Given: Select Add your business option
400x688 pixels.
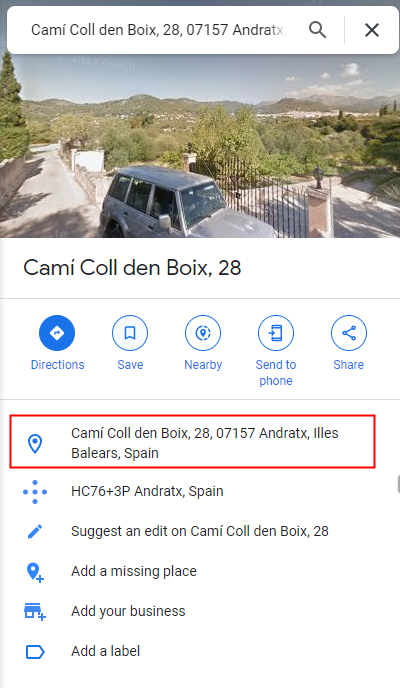Looking at the screenshot, I should [x=128, y=611].
